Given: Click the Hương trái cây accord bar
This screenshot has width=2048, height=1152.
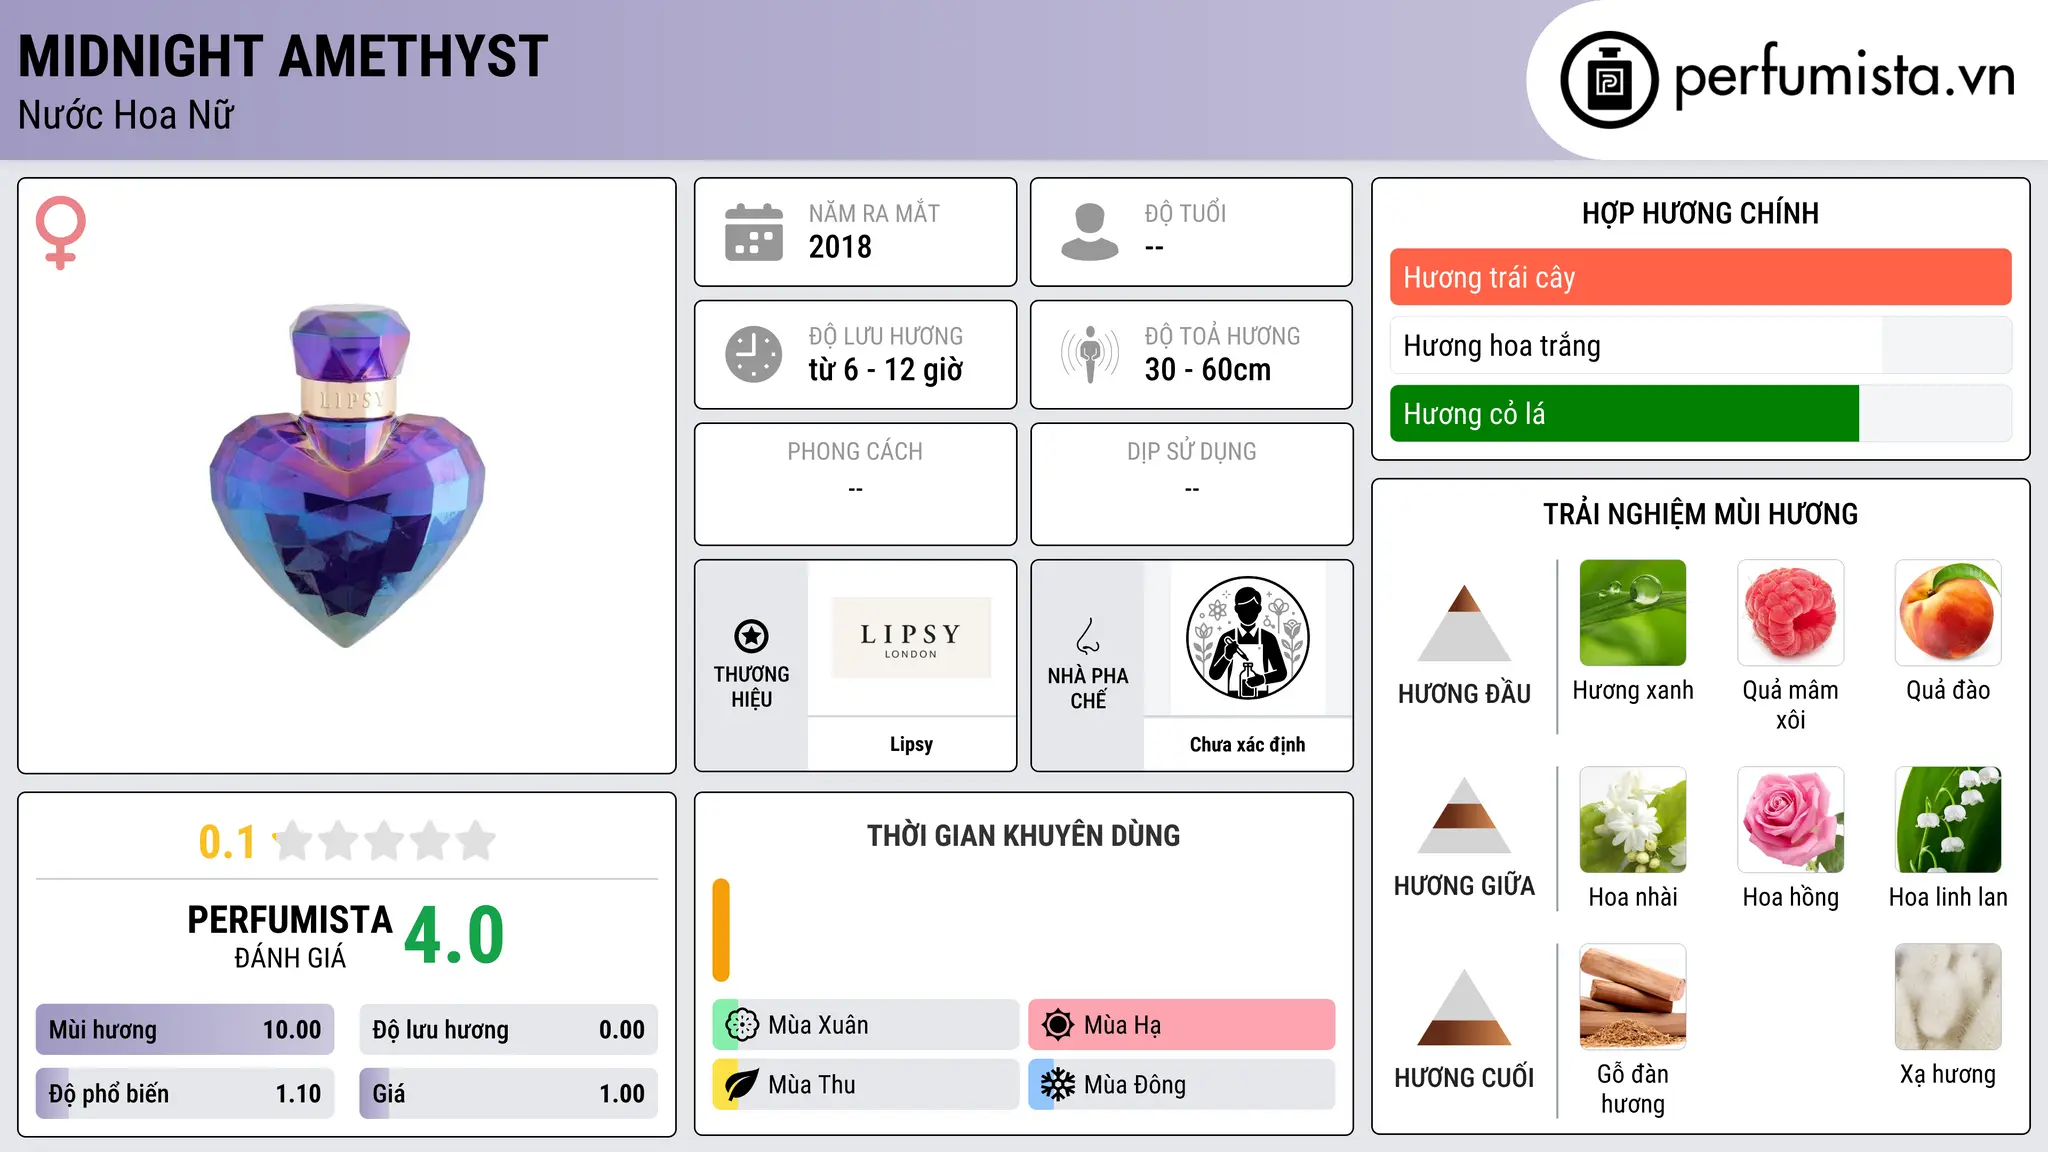Looking at the screenshot, I should tap(1701, 277).
